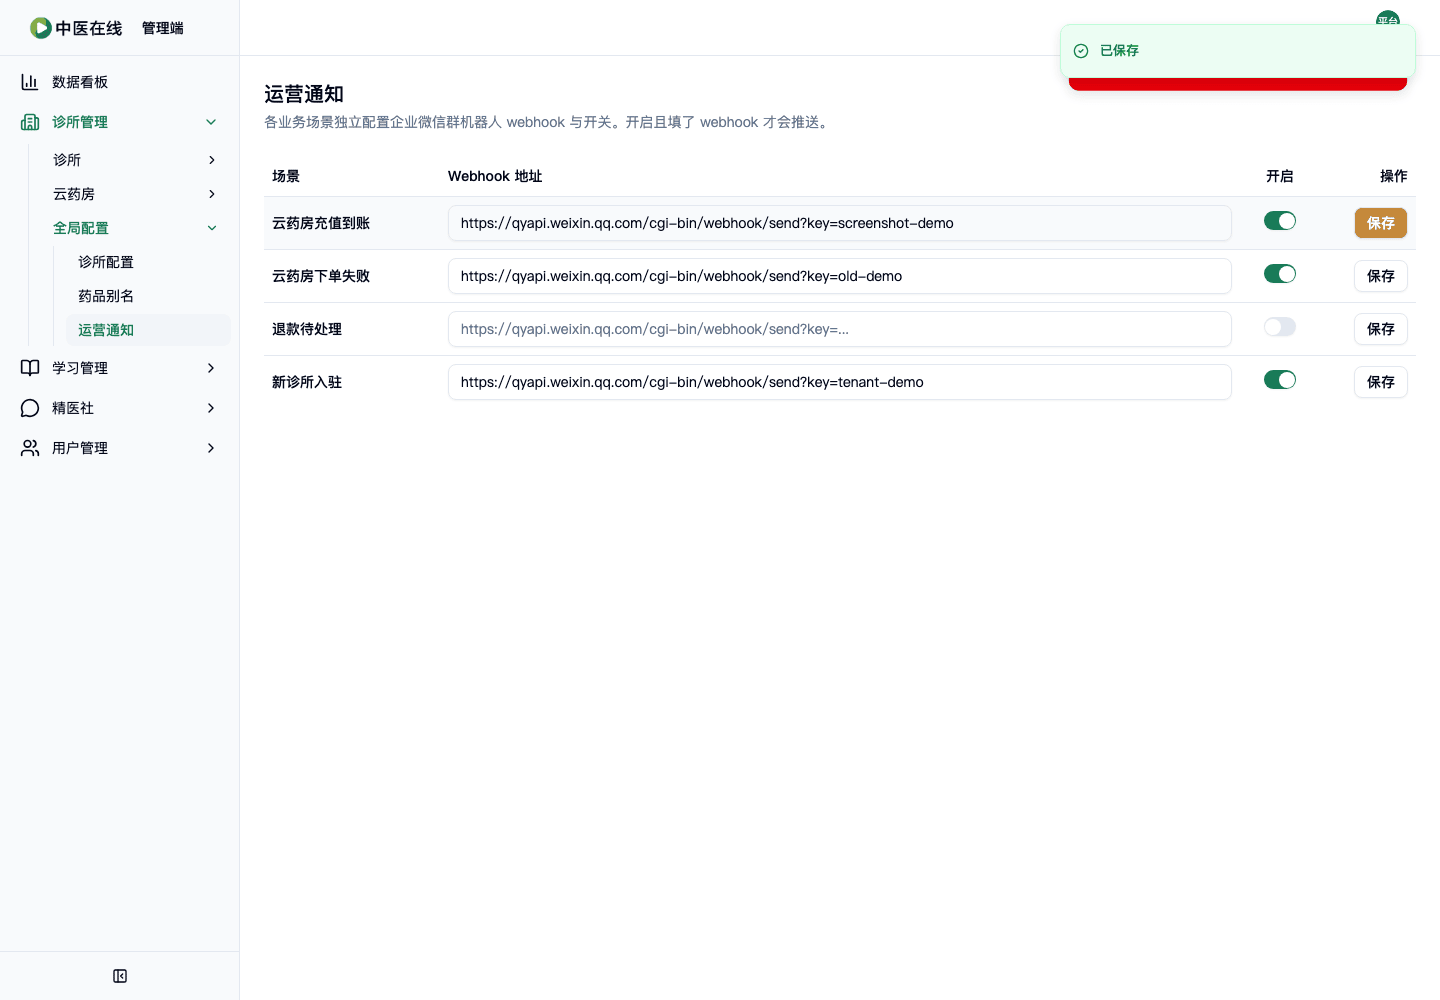Click the 场景 column header
The height and width of the screenshot is (1000, 1440).
click(286, 176)
